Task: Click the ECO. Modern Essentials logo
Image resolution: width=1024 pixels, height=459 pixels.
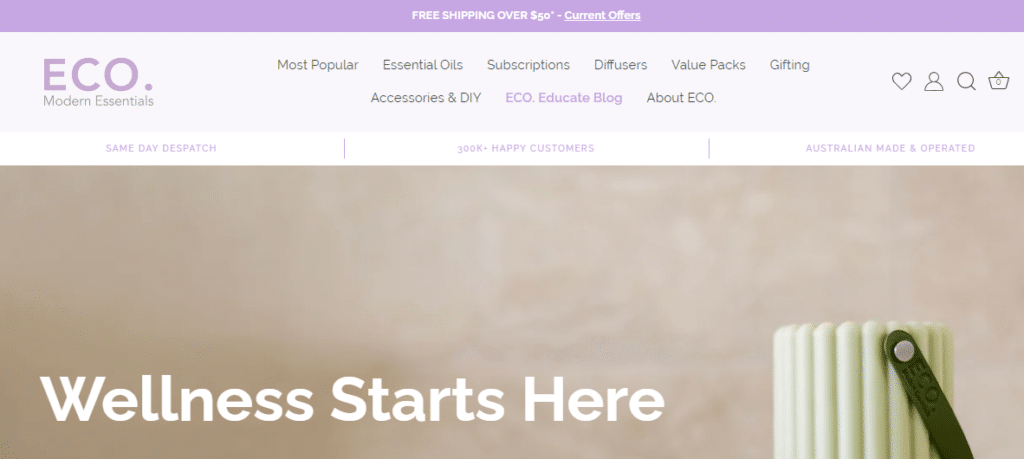Action: (x=99, y=82)
